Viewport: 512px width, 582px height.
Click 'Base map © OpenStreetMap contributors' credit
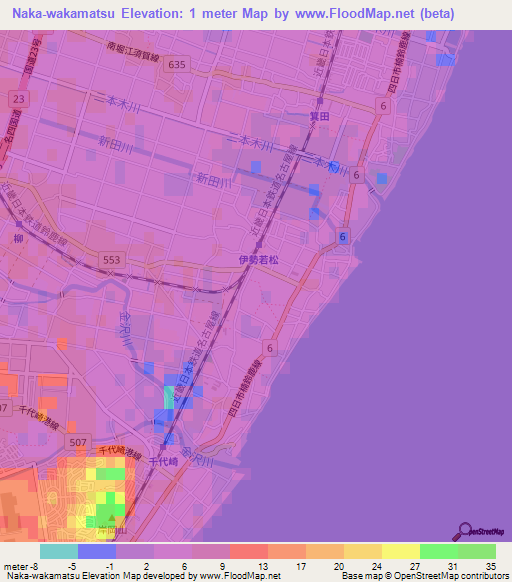(x=425, y=576)
